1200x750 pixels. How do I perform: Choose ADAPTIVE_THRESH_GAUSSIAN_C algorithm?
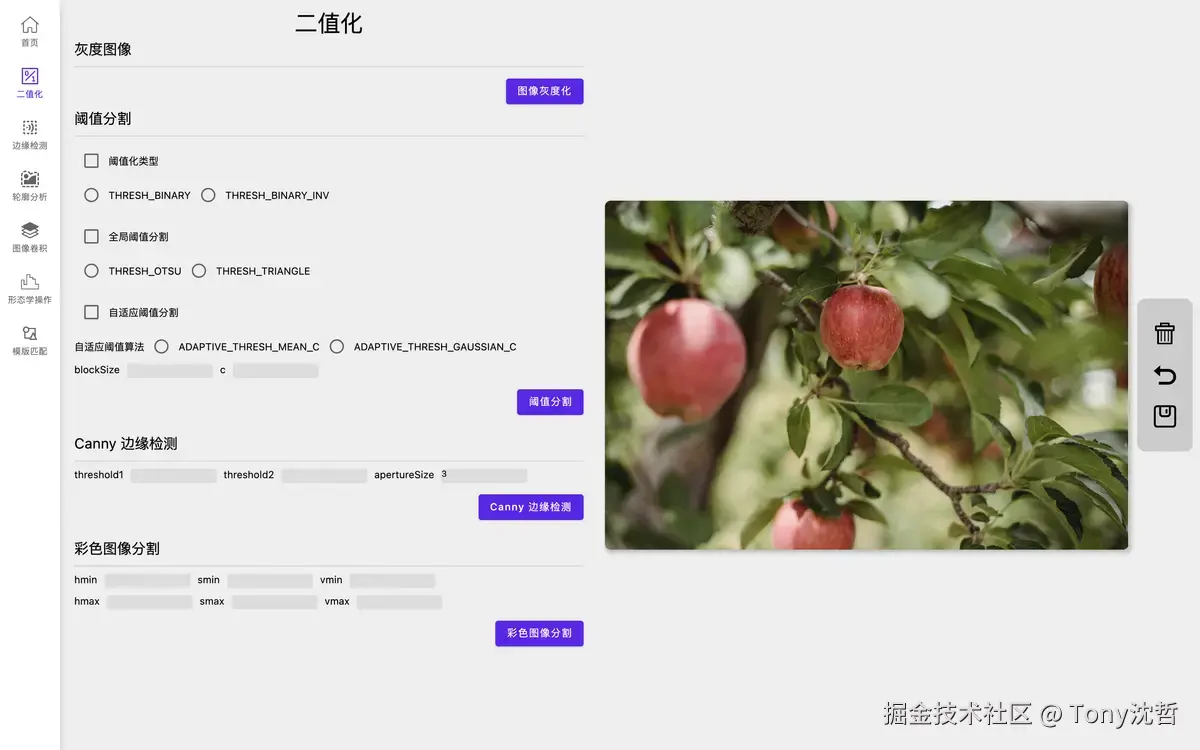pos(337,346)
